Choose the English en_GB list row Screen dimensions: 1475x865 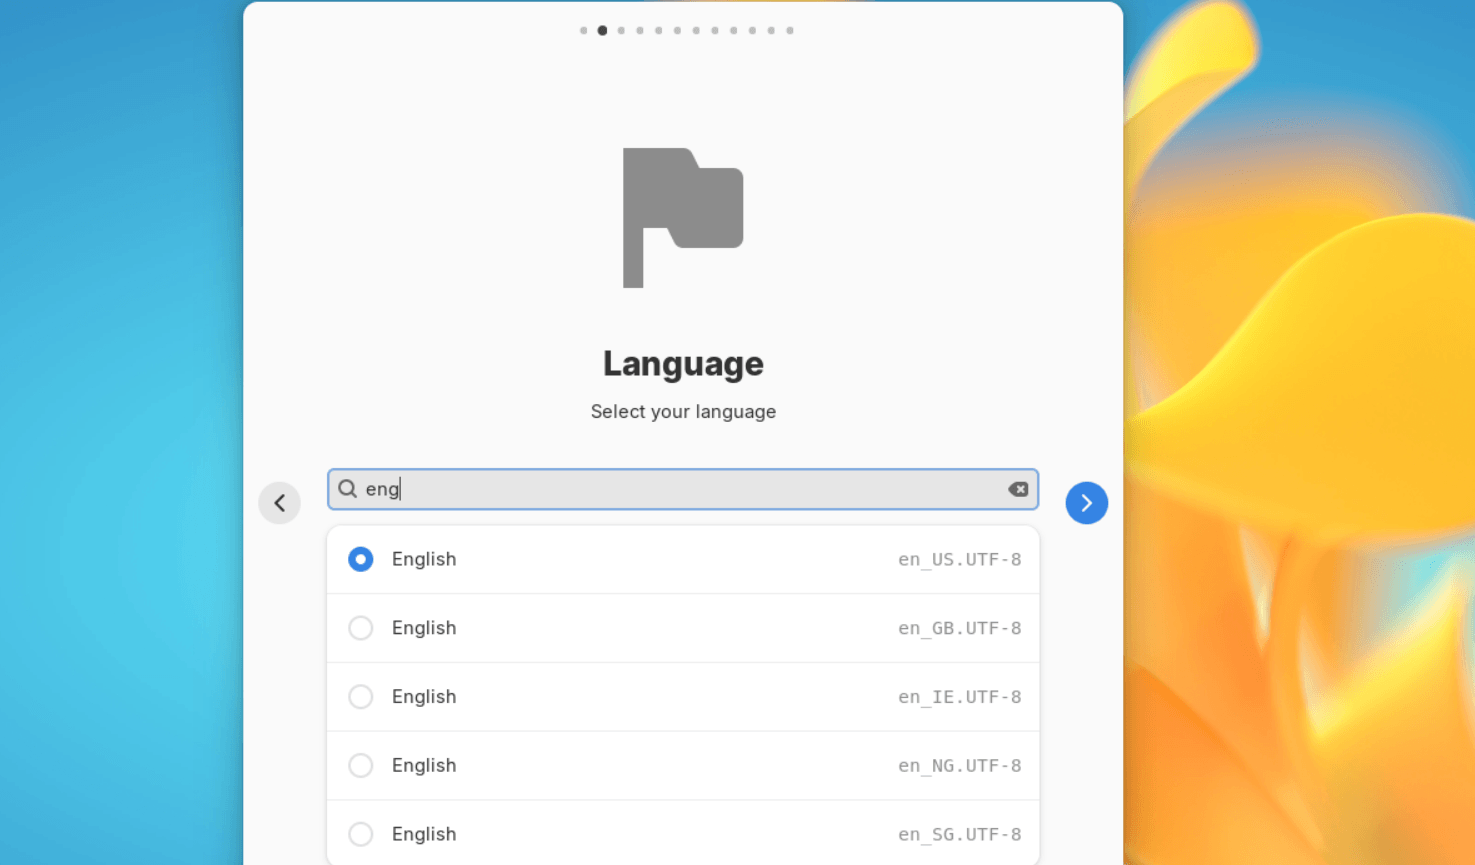[683, 628]
